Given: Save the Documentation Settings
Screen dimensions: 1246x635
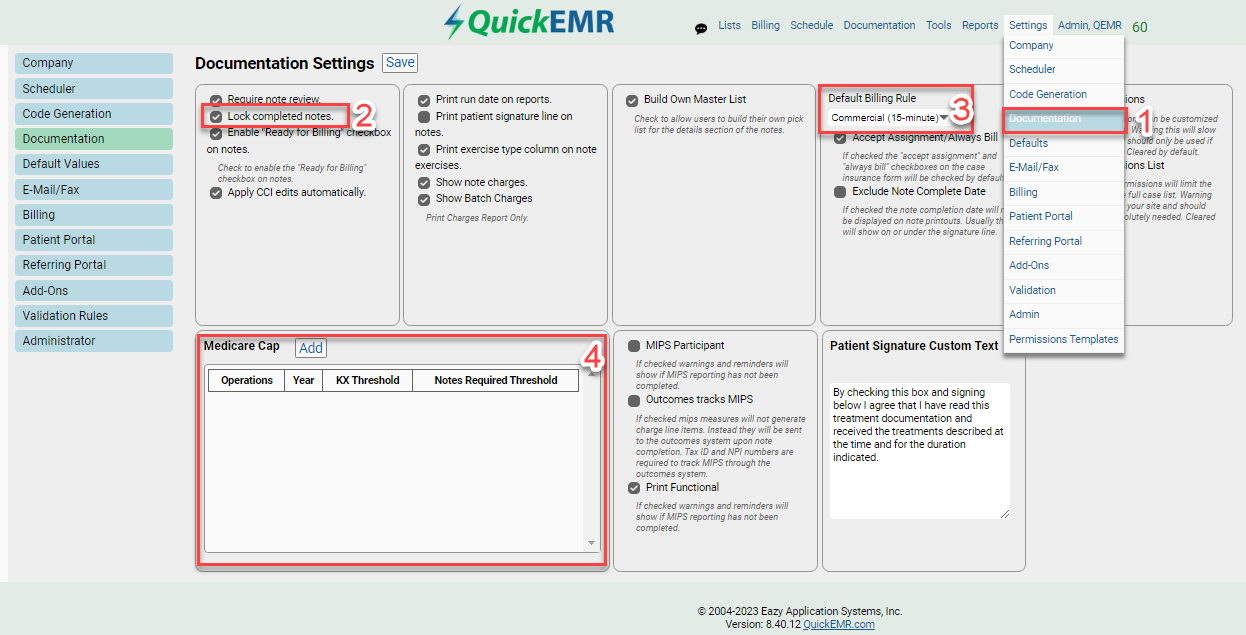Looking at the screenshot, I should coord(400,62).
